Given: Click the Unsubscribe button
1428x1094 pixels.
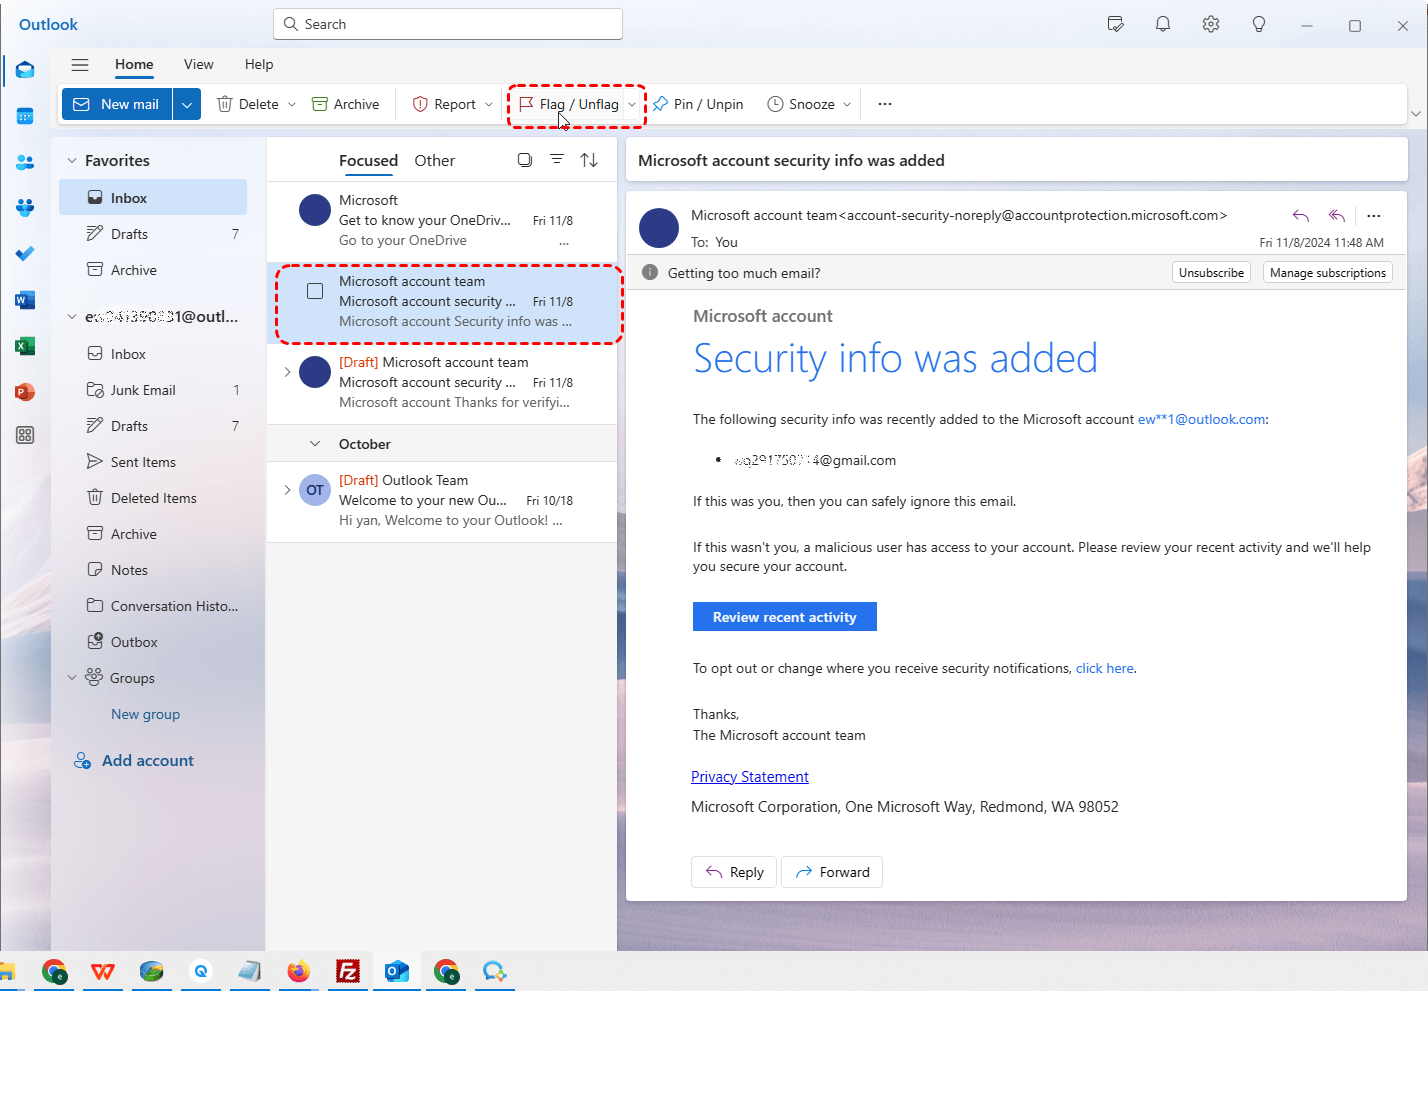Looking at the screenshot, I should [1211, 273].
